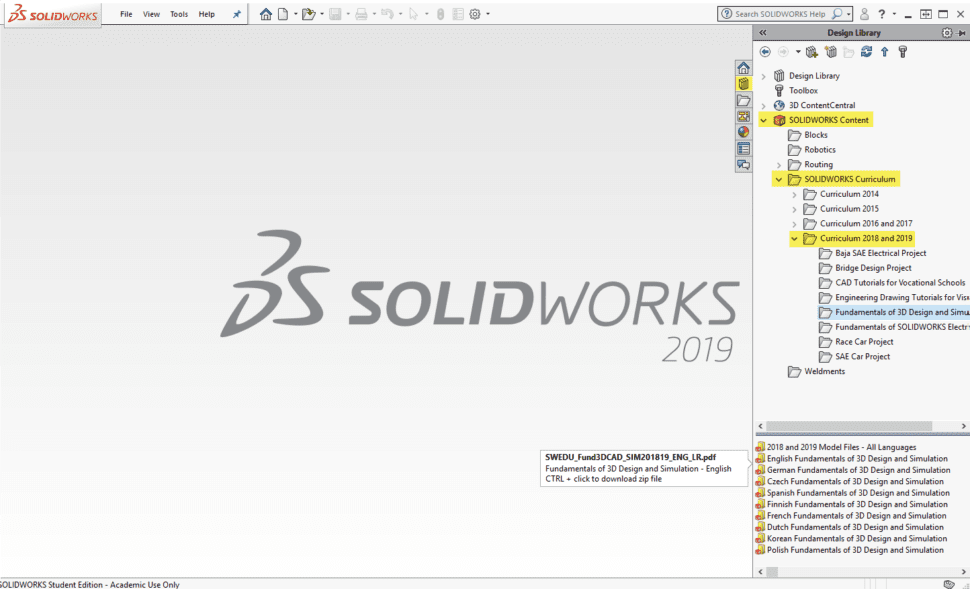Open the New document dropdown arrow

[x=295, y=14]
